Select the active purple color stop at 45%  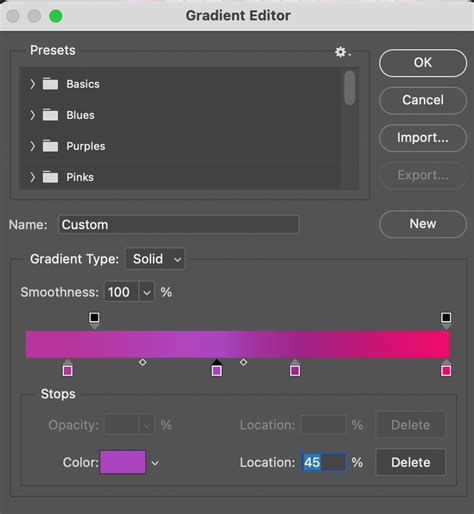pyautogui.click(x=217, y=368)
